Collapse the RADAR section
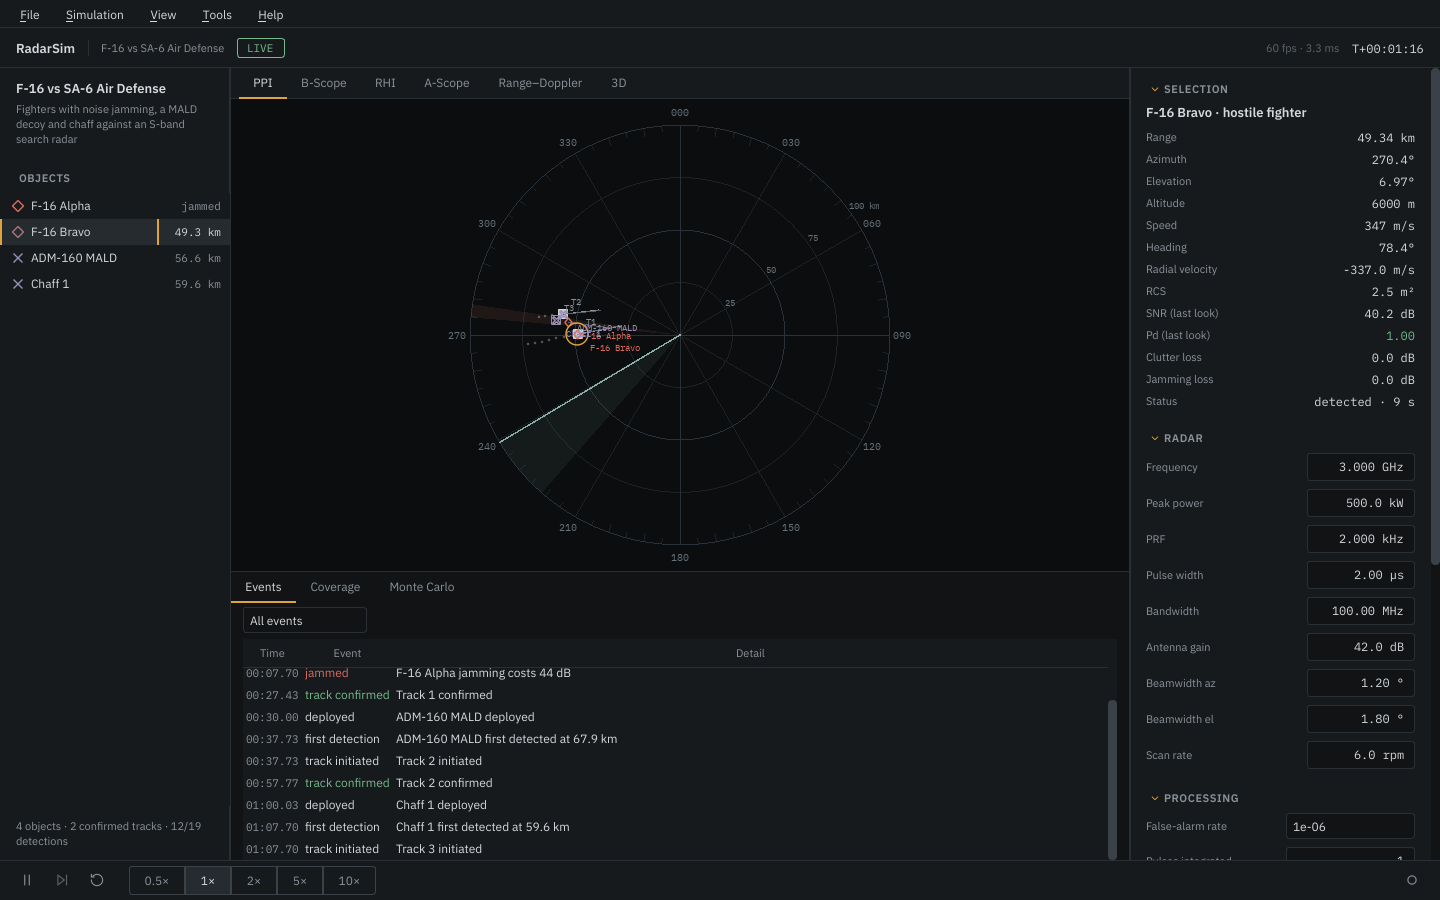 click(1177, 438)
